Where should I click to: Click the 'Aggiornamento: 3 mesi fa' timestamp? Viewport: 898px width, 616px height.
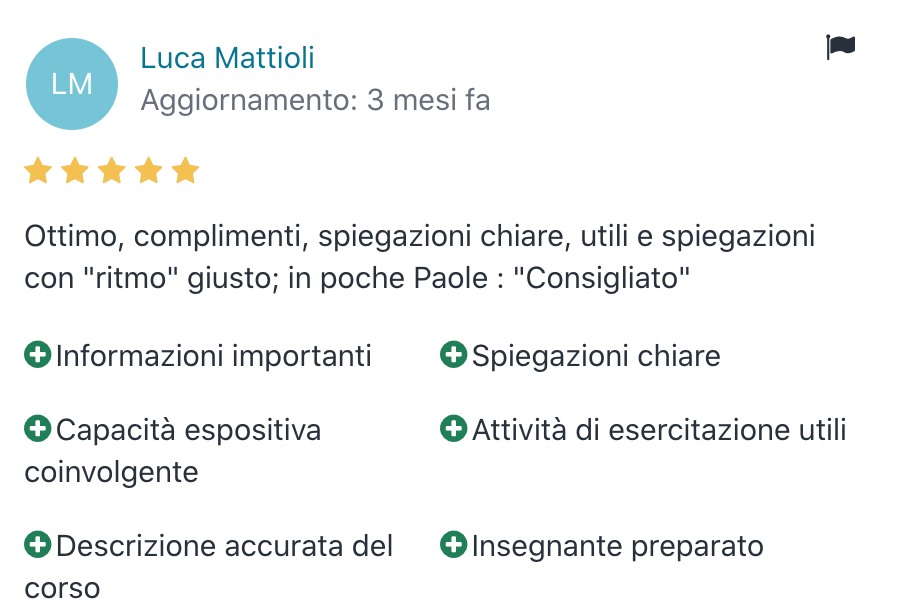click(315, 101)
